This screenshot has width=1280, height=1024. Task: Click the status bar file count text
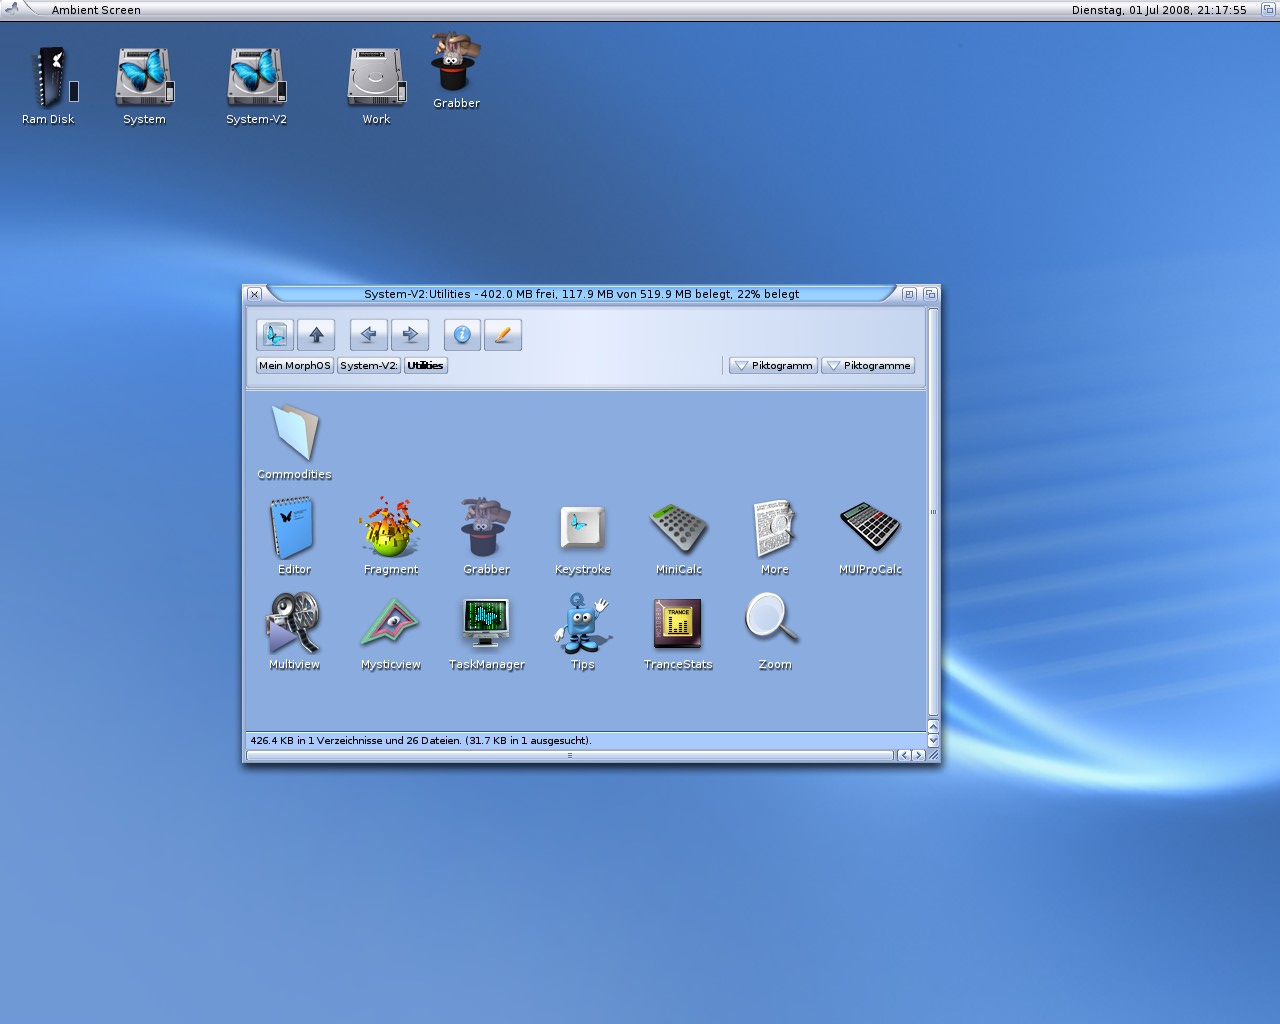(x=420, y=740)
